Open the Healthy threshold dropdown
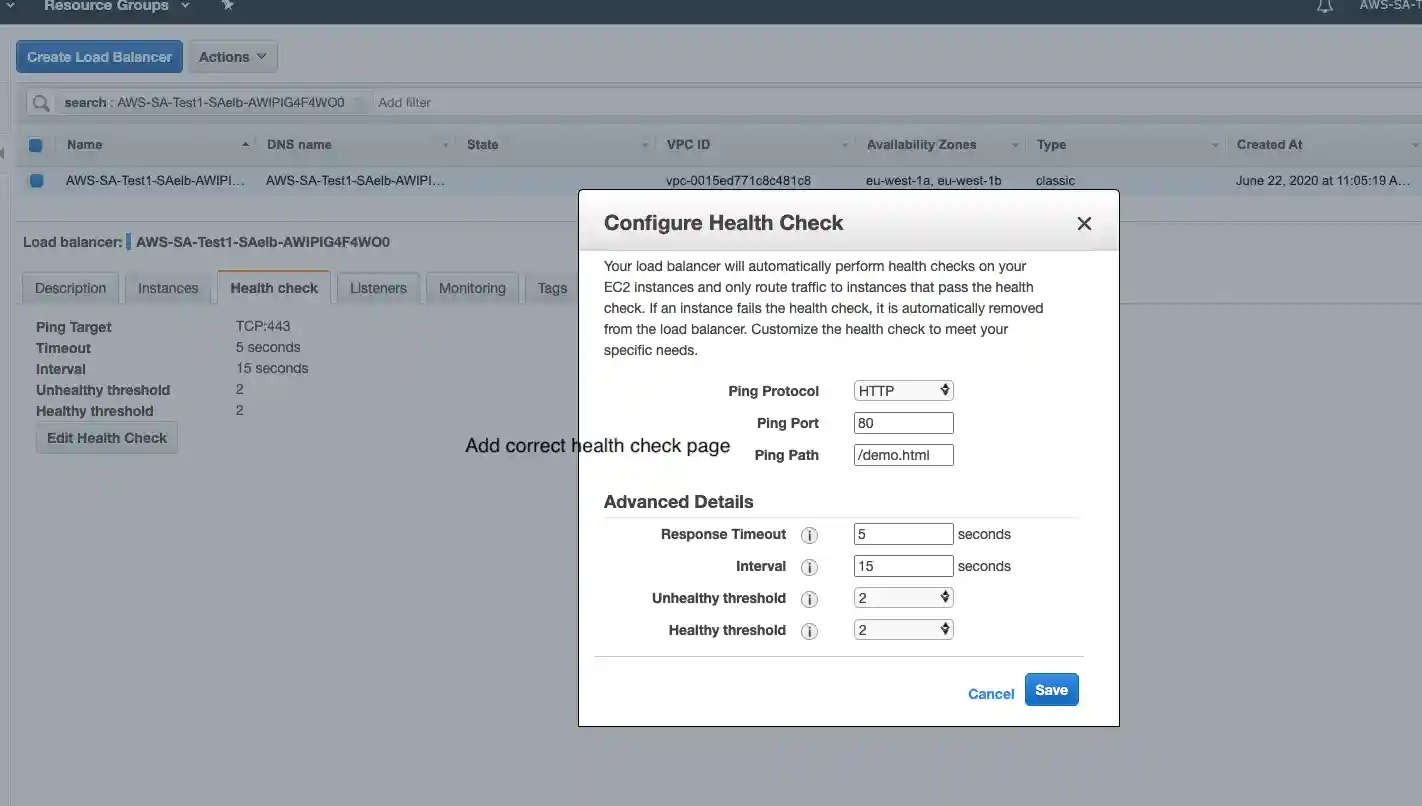The width and height of the screenshot is (1422, 806). (903, 630)
